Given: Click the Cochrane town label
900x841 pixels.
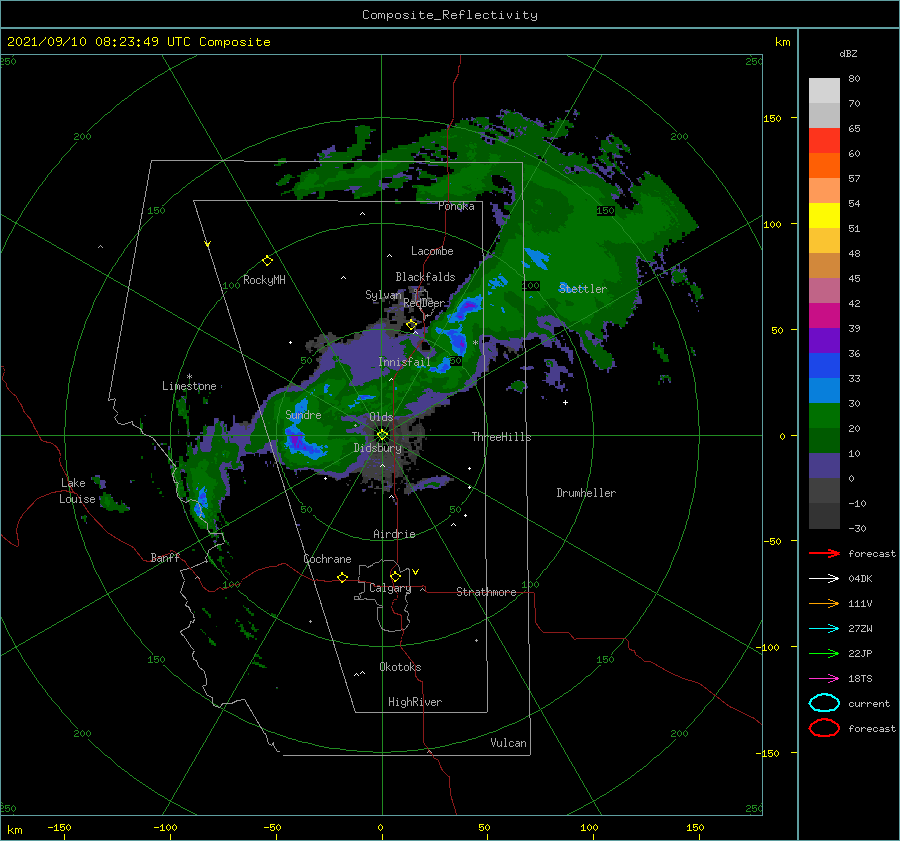Looking at the screenshot, I should 327,559.
